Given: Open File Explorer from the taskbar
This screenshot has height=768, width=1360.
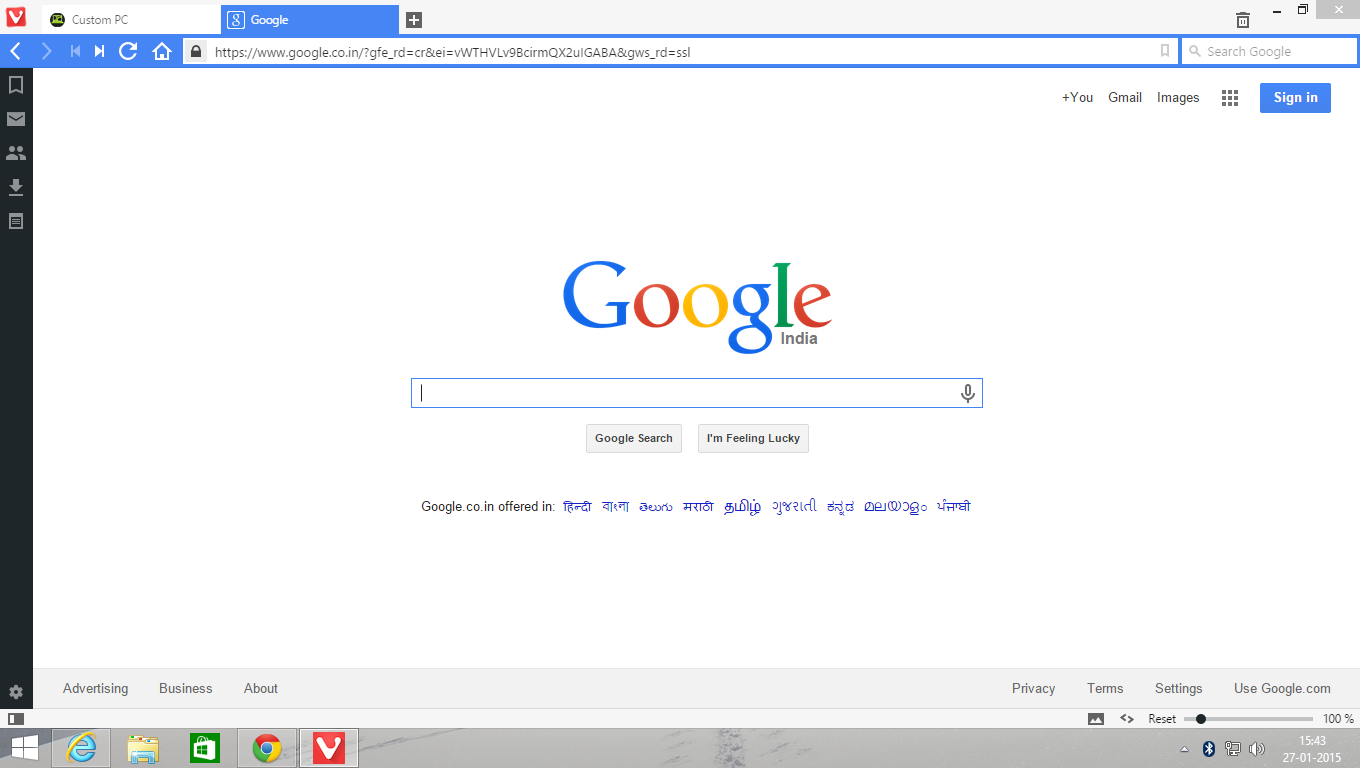Looking at the screenshot, I should 143,748.
